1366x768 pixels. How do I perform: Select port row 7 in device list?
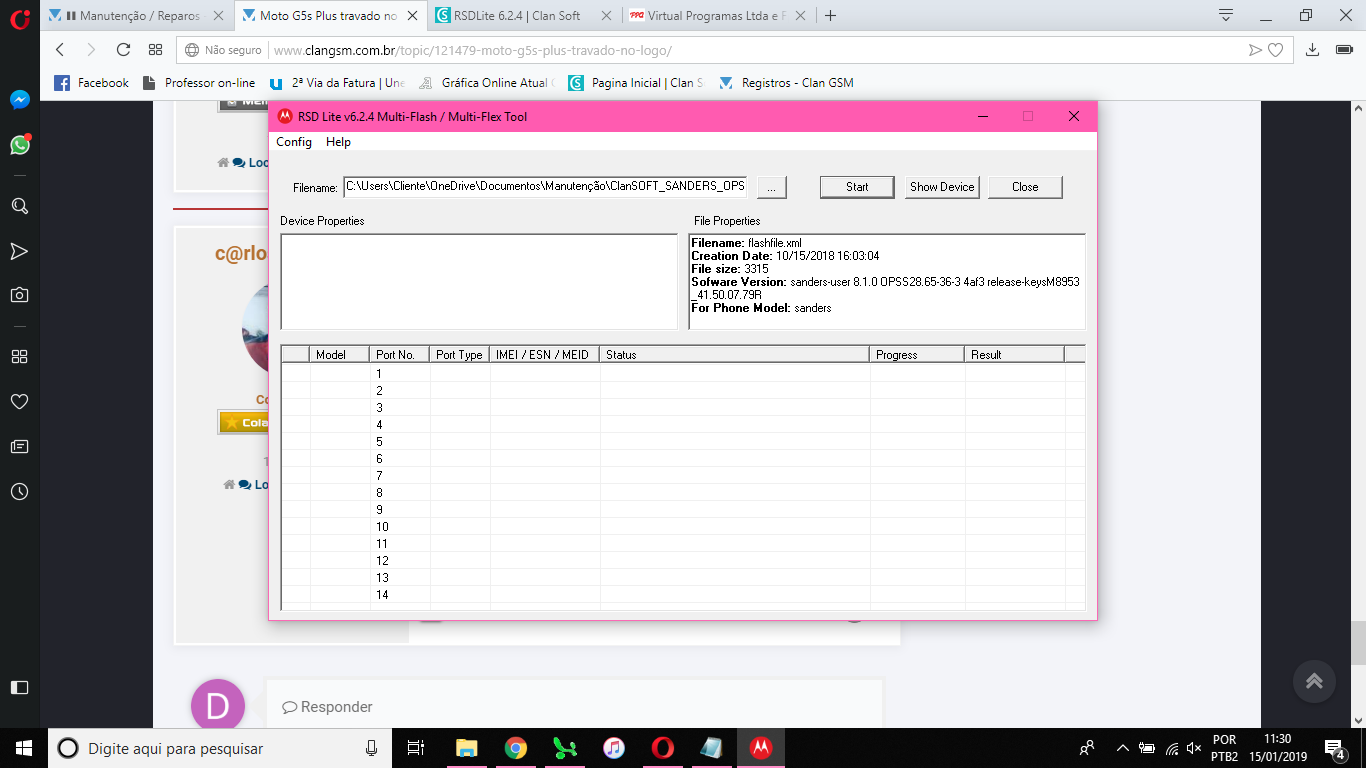[682, 475]
